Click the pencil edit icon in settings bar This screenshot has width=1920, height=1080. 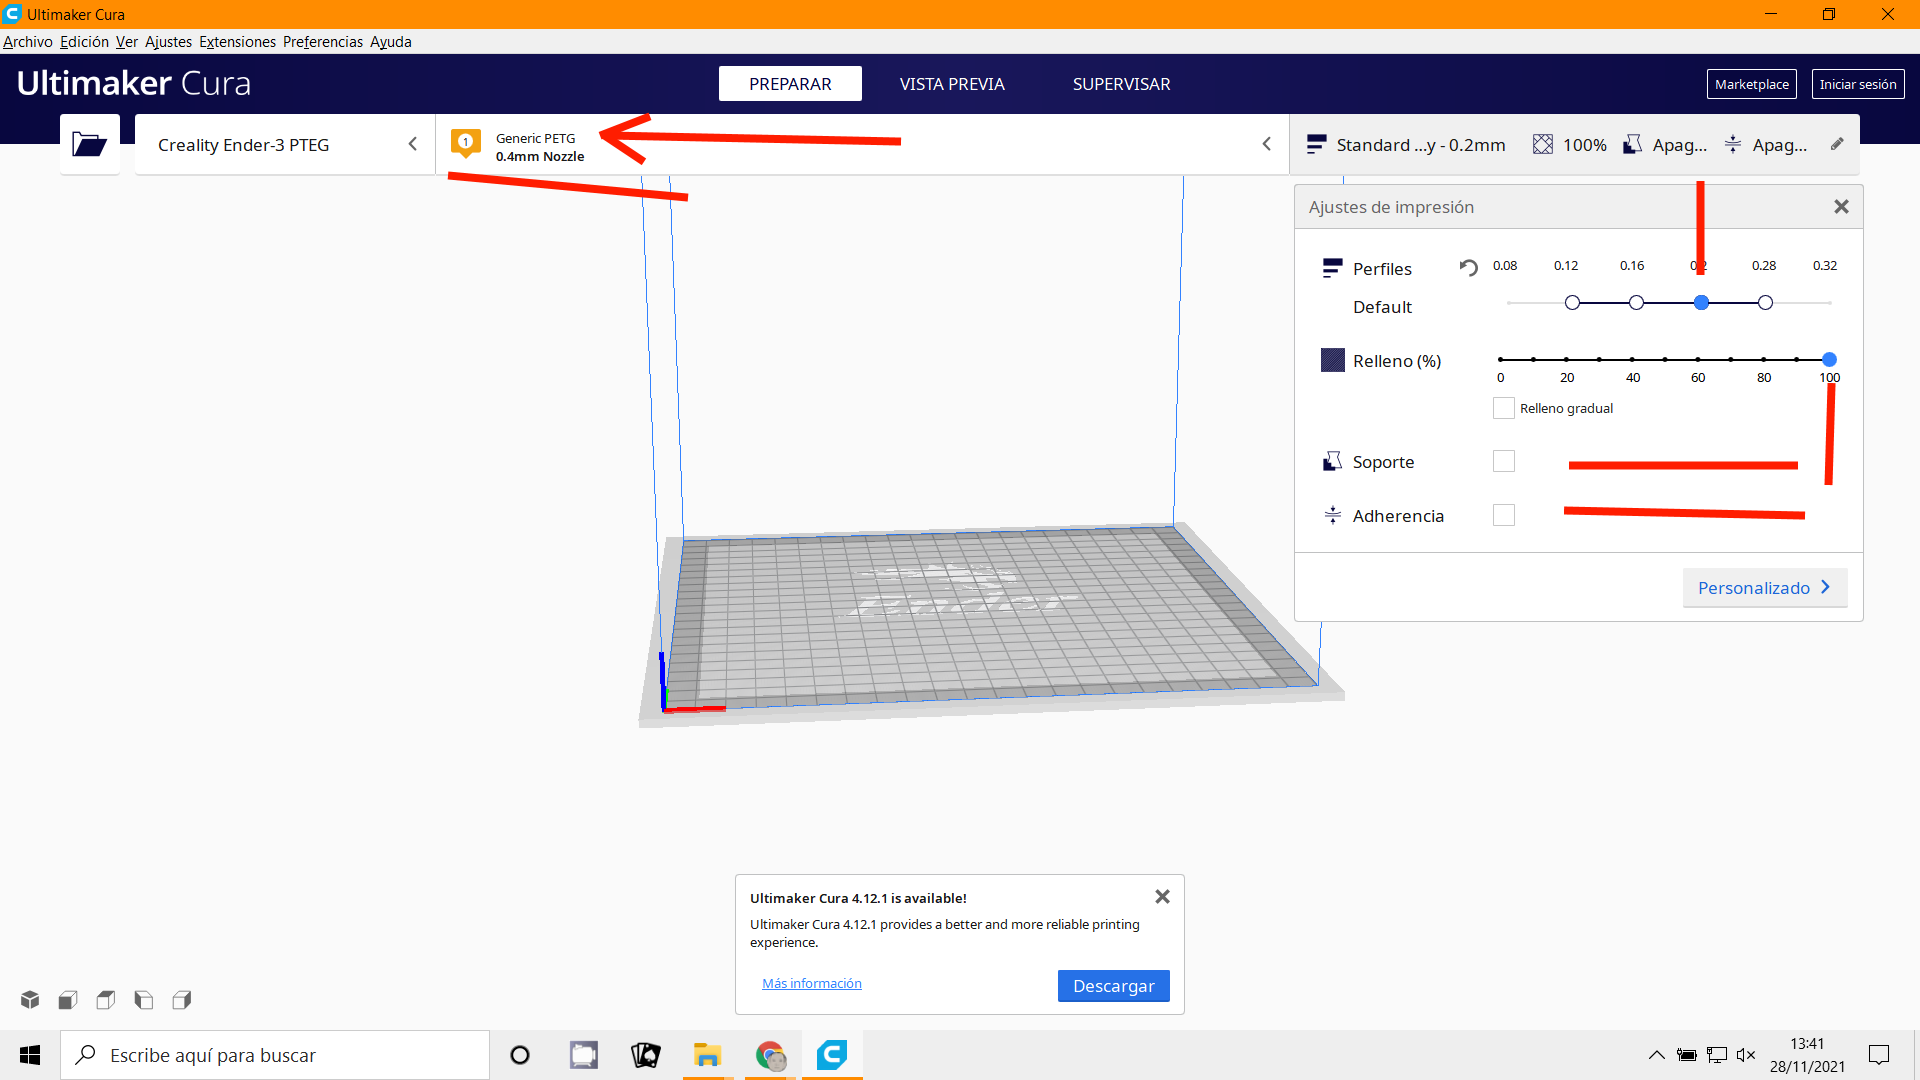coord(1837,144)
